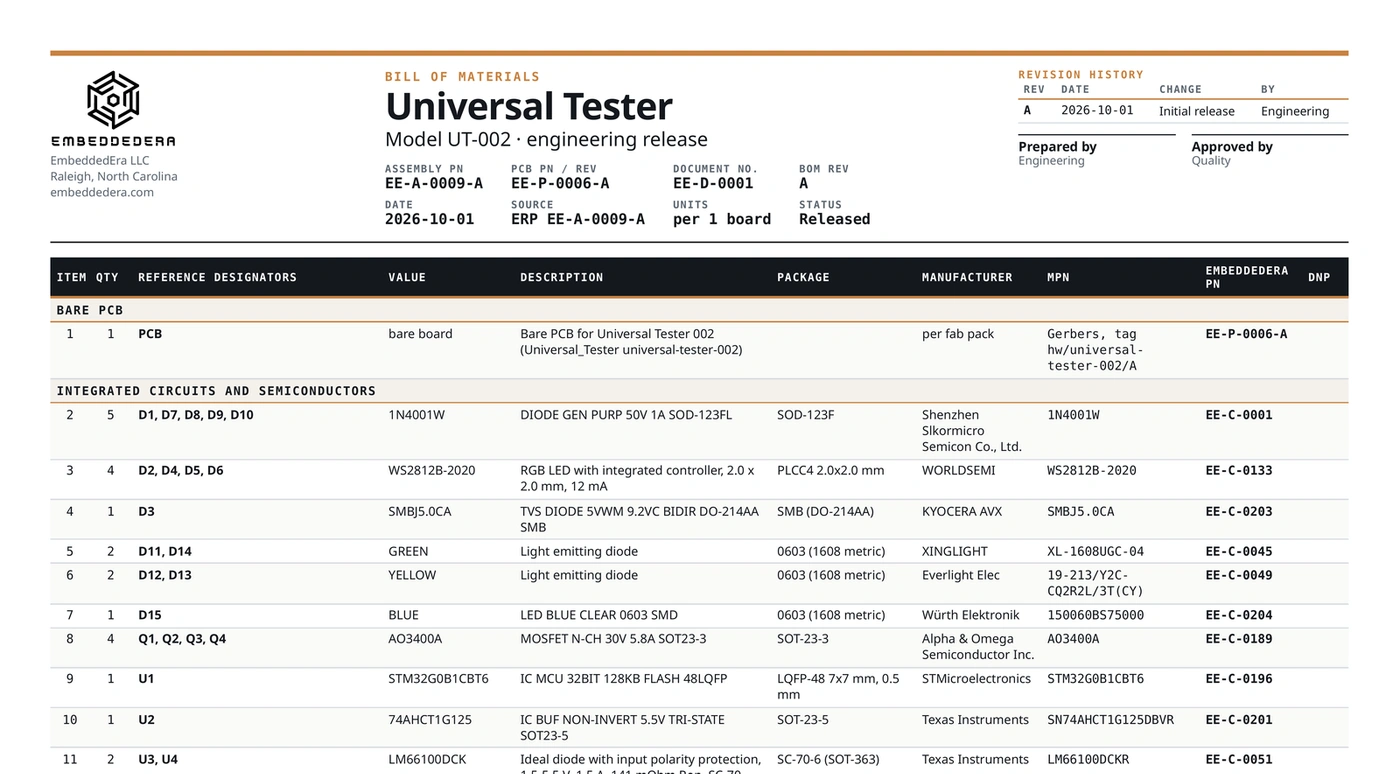Image resolution: width=1400 pixels, height=774 pixels.
Task: Click the MPN "SN74AHCT1G125DBVR"
Action: 1110,720
